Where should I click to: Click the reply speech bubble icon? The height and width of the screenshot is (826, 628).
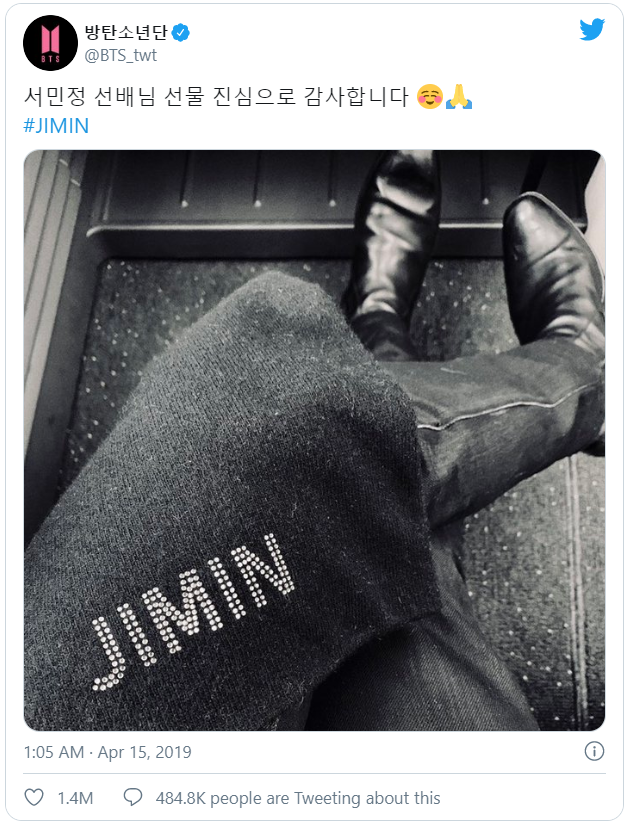tap(133, 797)
